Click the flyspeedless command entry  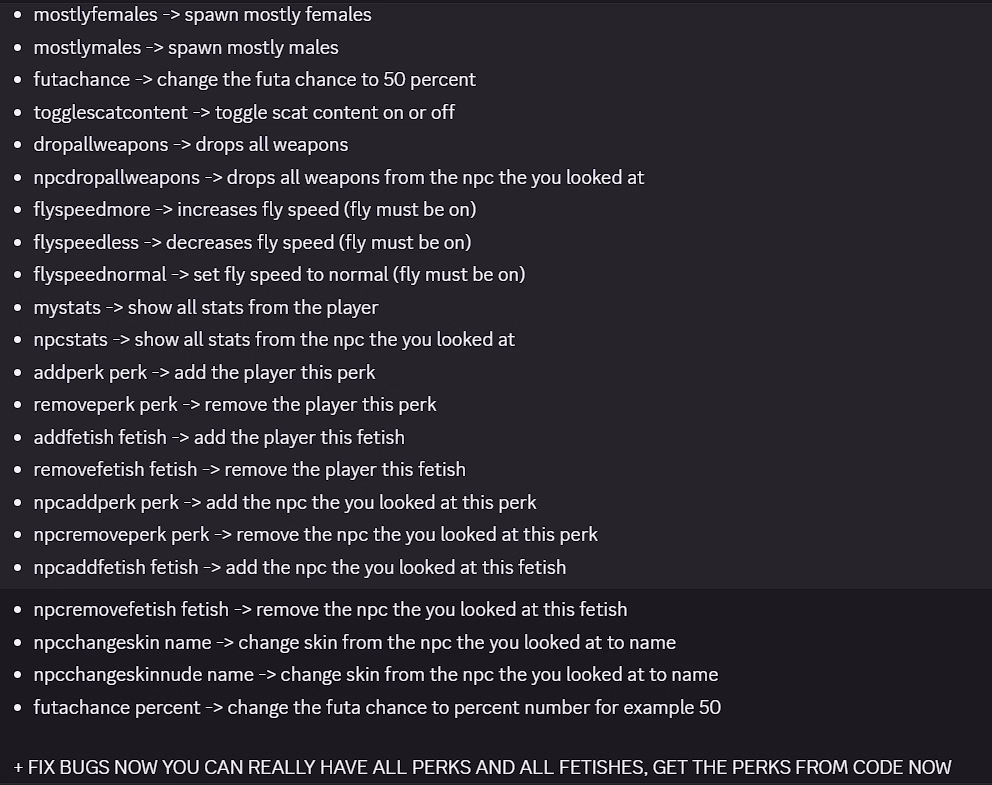(x=252, y=242)
